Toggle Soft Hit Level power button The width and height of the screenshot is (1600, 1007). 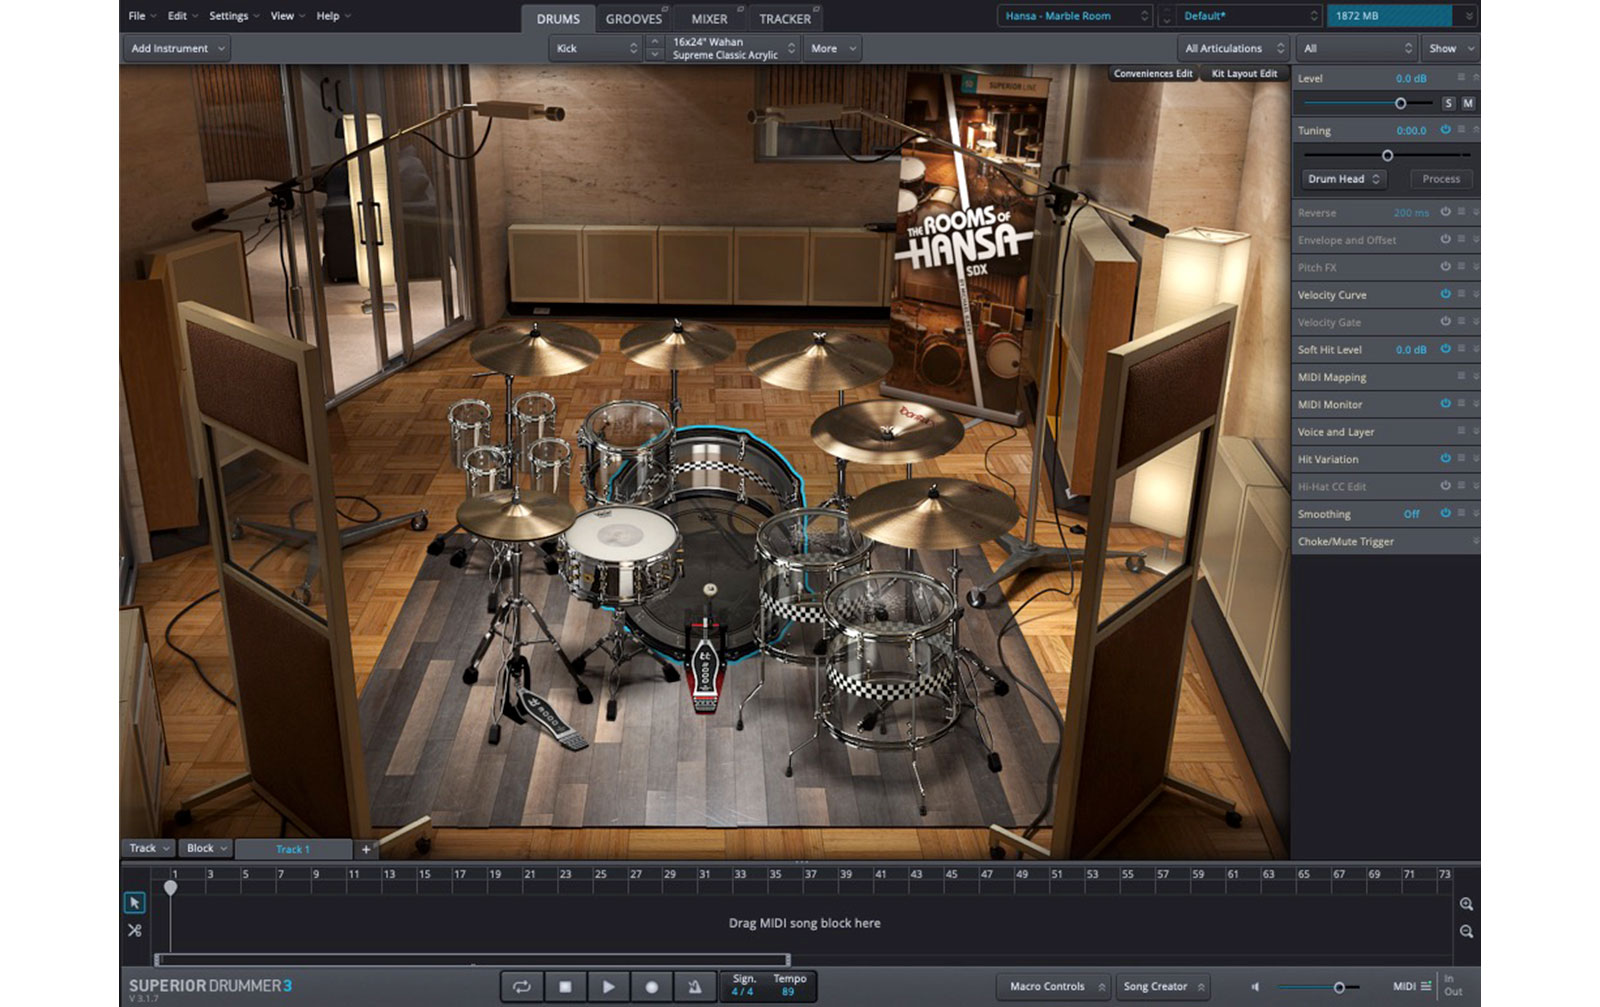point(1445,349)
